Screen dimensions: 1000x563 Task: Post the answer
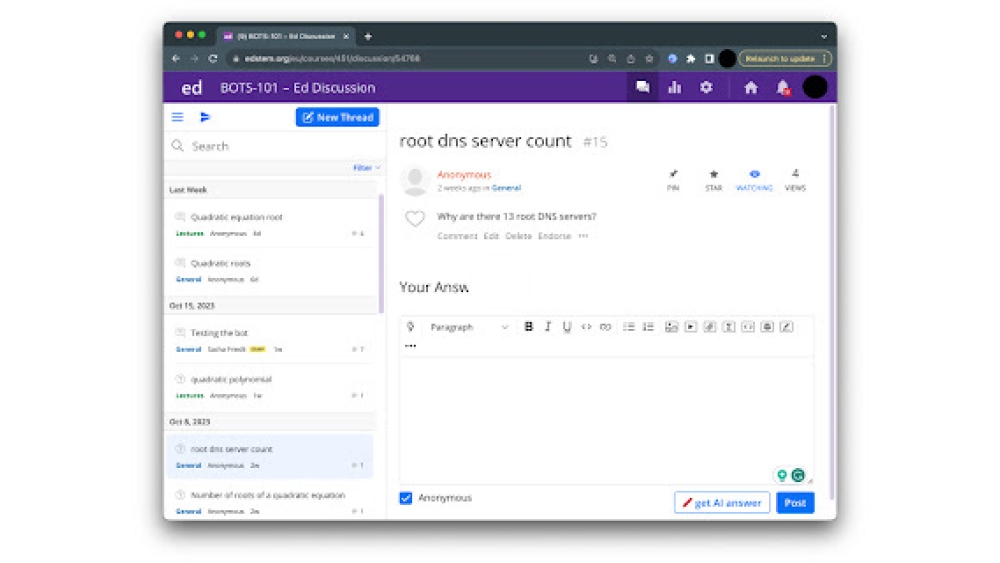[x=795, y=503]
